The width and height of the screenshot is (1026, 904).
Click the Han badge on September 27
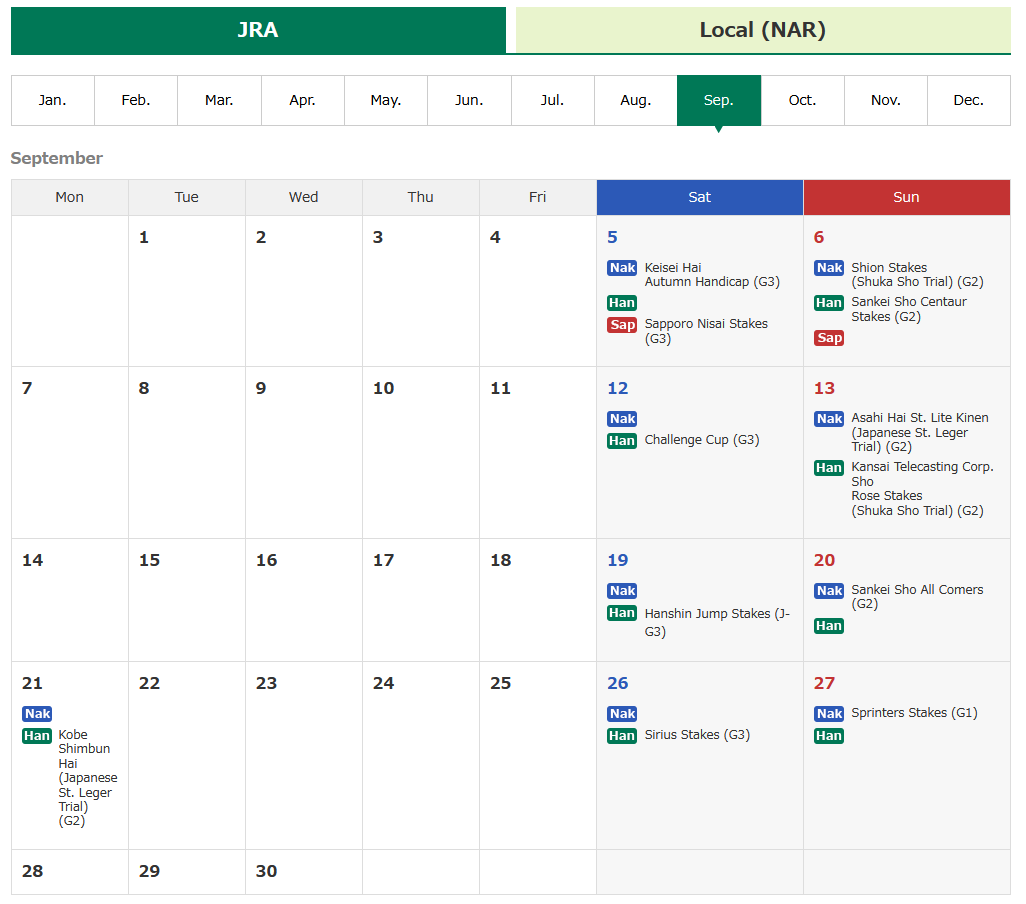829,736
